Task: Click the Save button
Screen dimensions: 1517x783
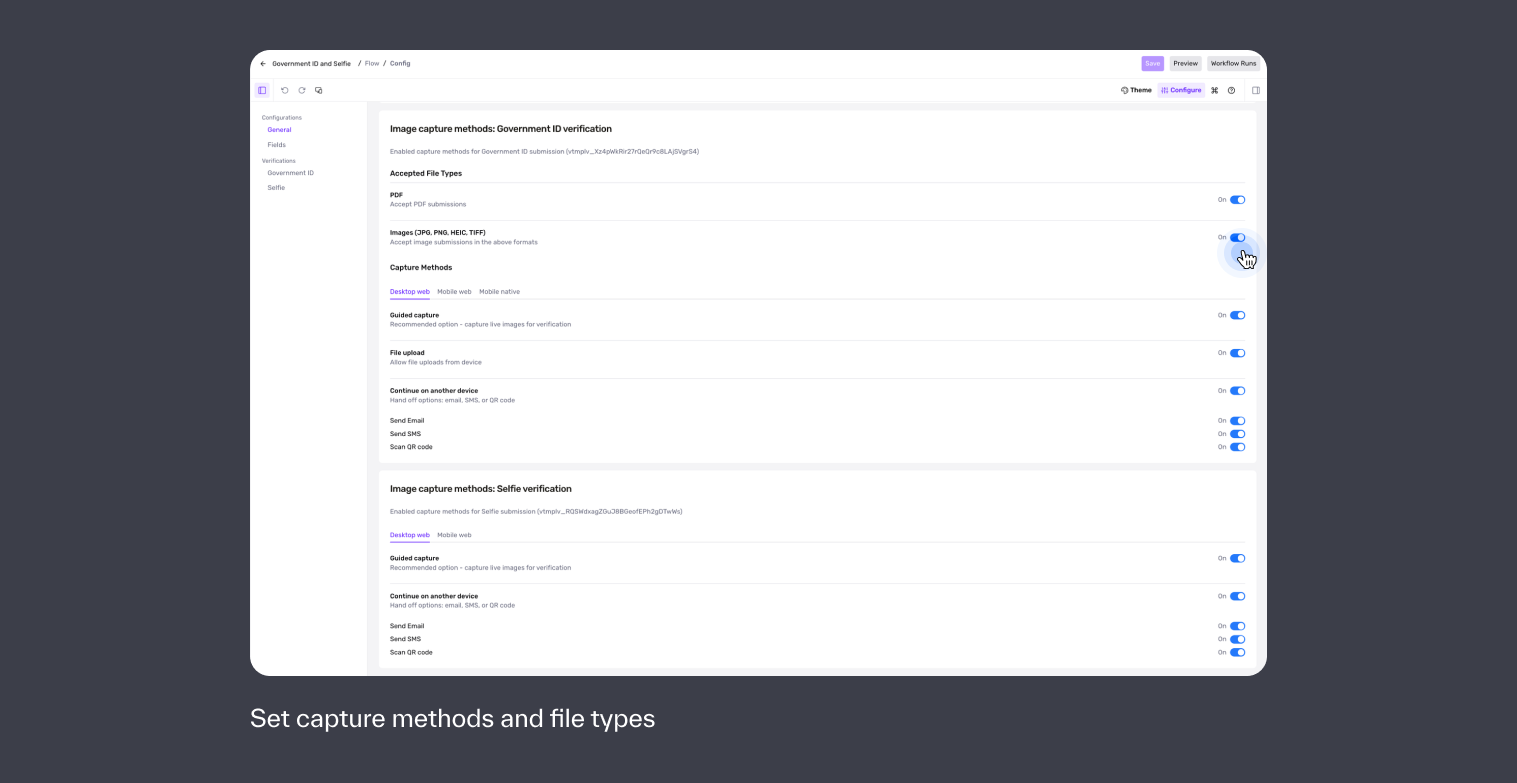Action: pyautogui.click(x=1153, y=63)
